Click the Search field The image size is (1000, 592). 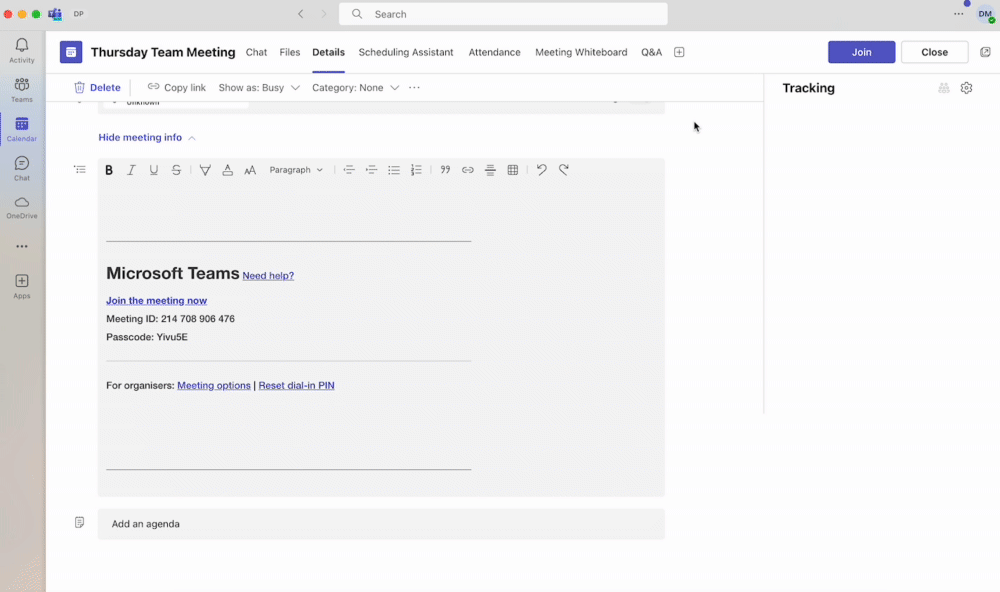[503, 14]
